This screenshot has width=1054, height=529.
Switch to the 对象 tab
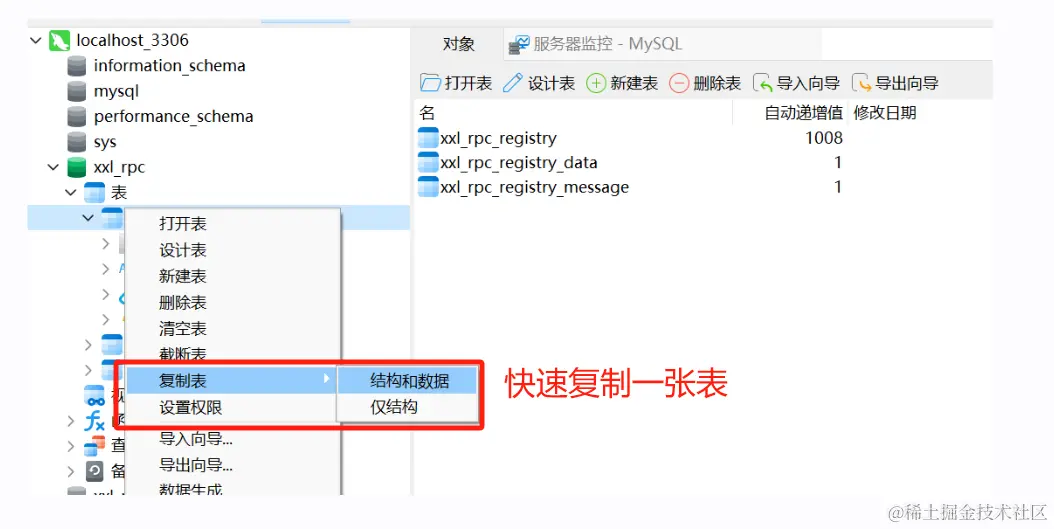458,44
